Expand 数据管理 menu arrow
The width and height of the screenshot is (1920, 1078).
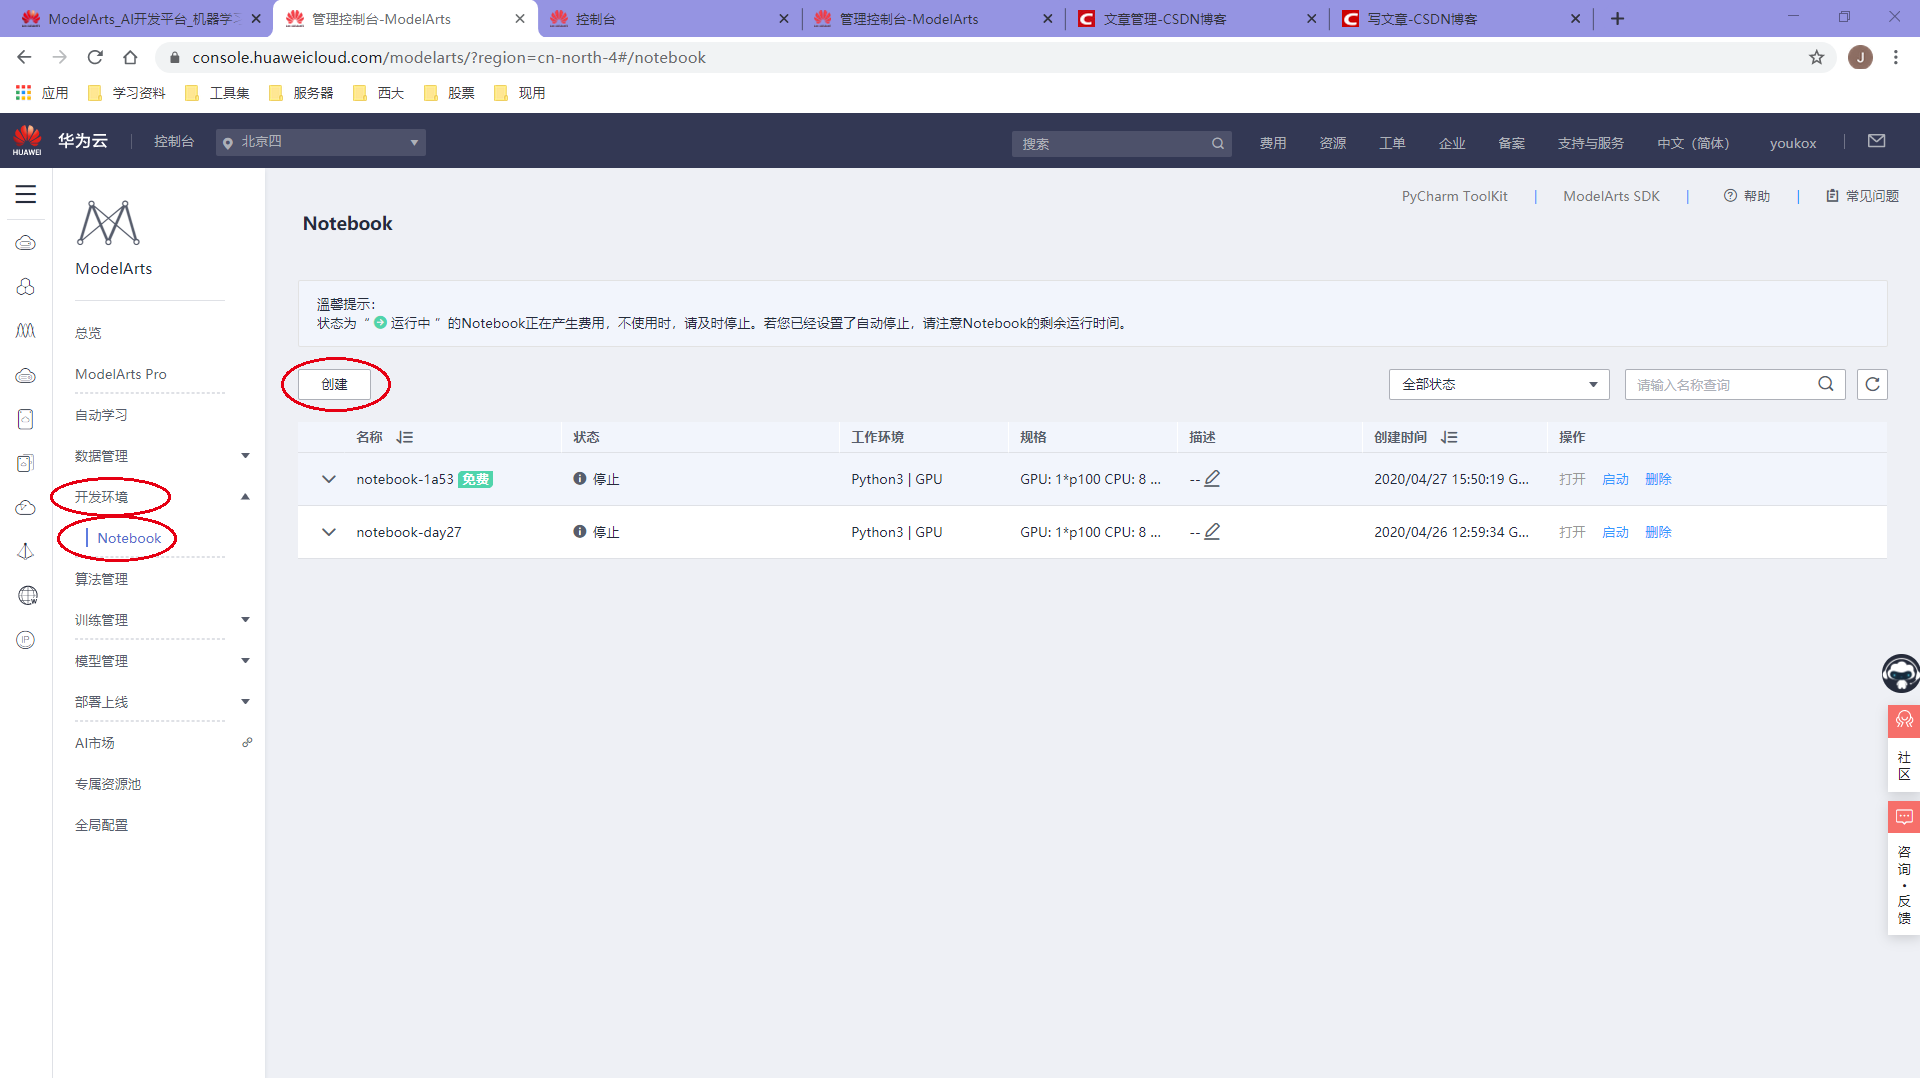[x=245, y=455]
